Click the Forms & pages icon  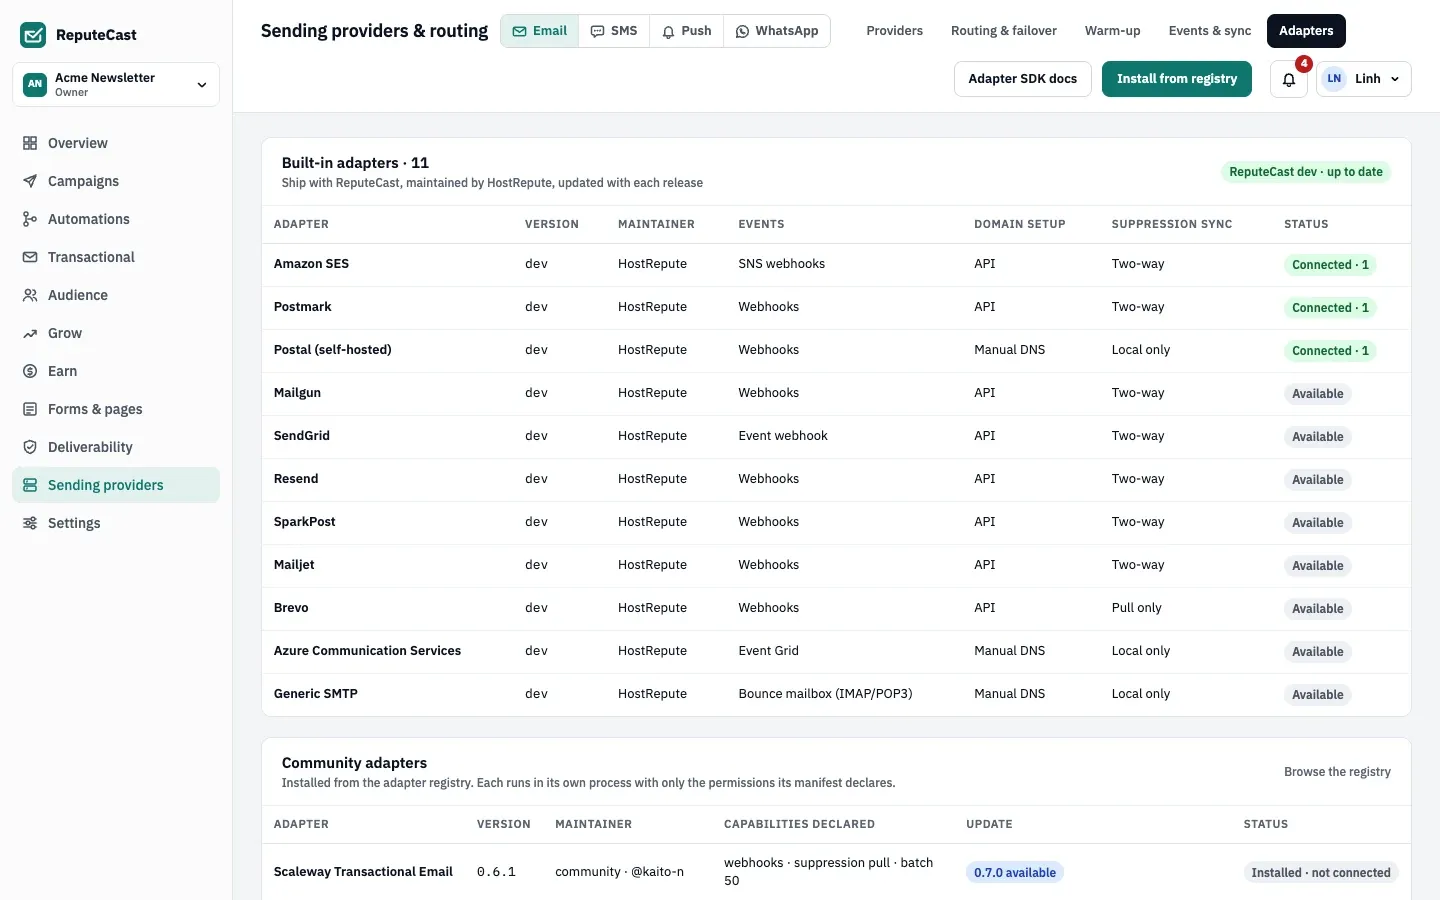[30, 409]
